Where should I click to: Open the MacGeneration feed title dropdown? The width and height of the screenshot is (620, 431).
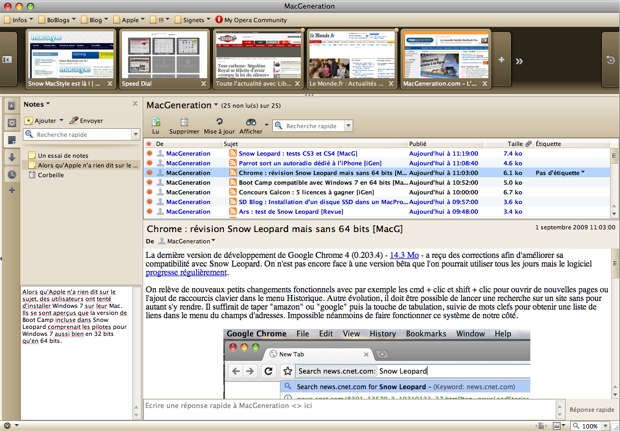[x=182, y=105]
